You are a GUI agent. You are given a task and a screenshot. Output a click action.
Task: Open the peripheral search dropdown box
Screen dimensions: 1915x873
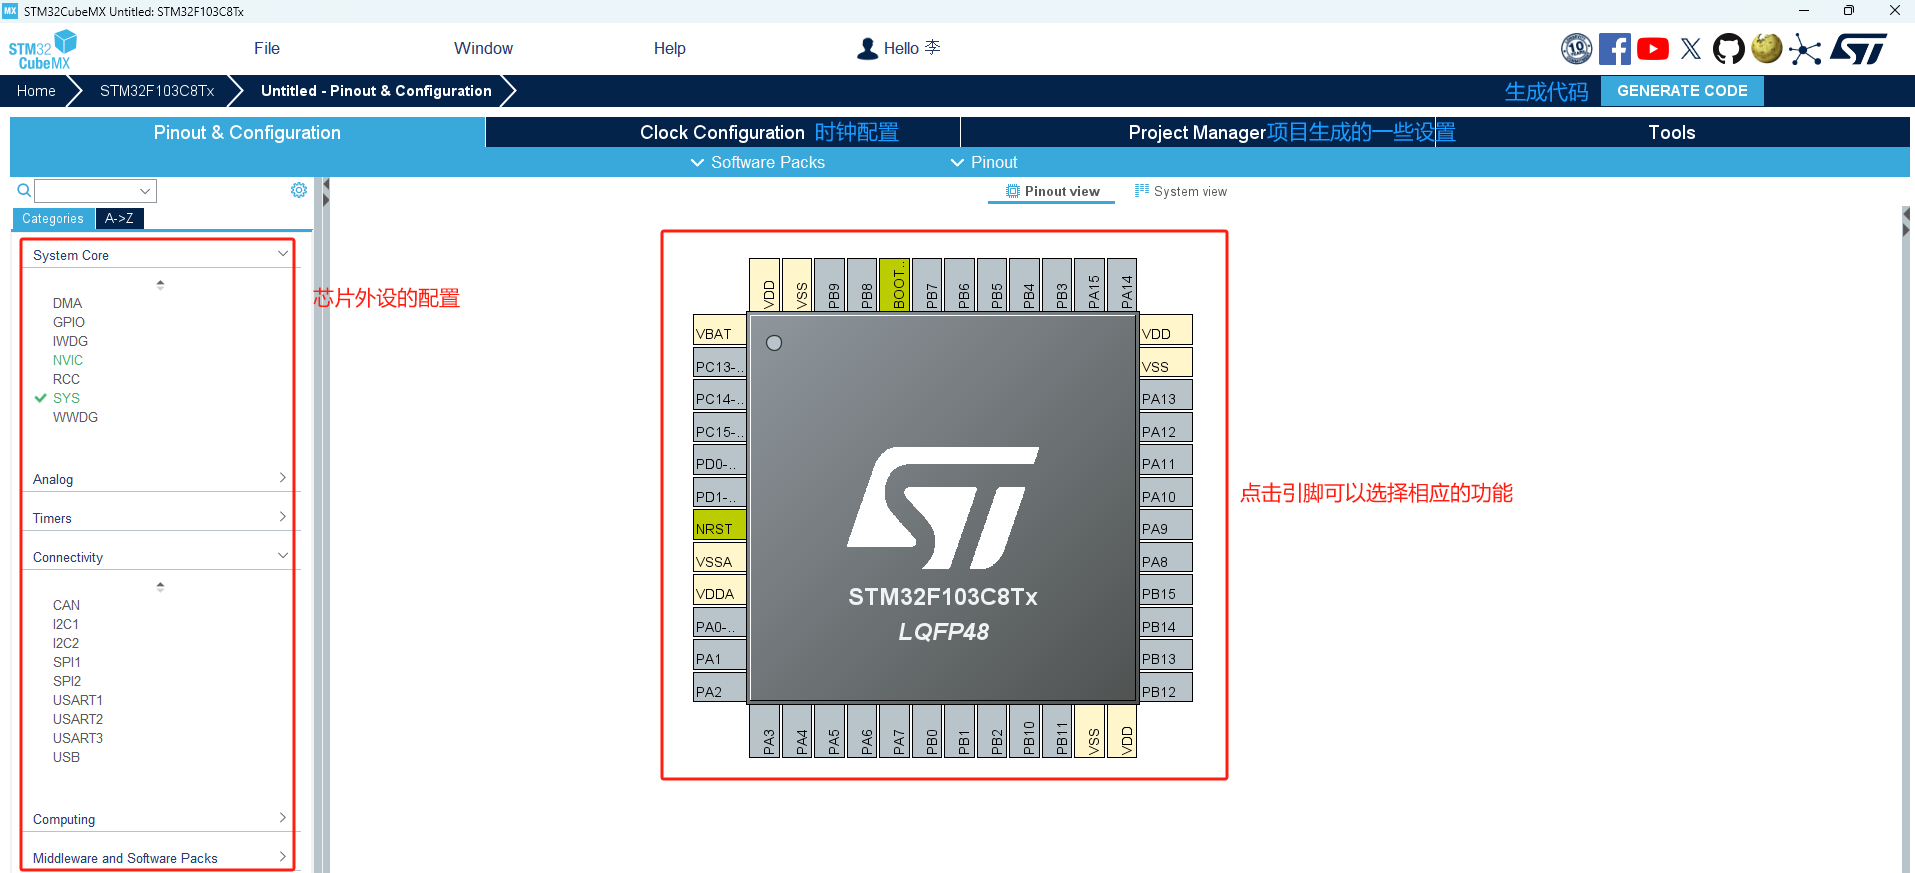95,190
